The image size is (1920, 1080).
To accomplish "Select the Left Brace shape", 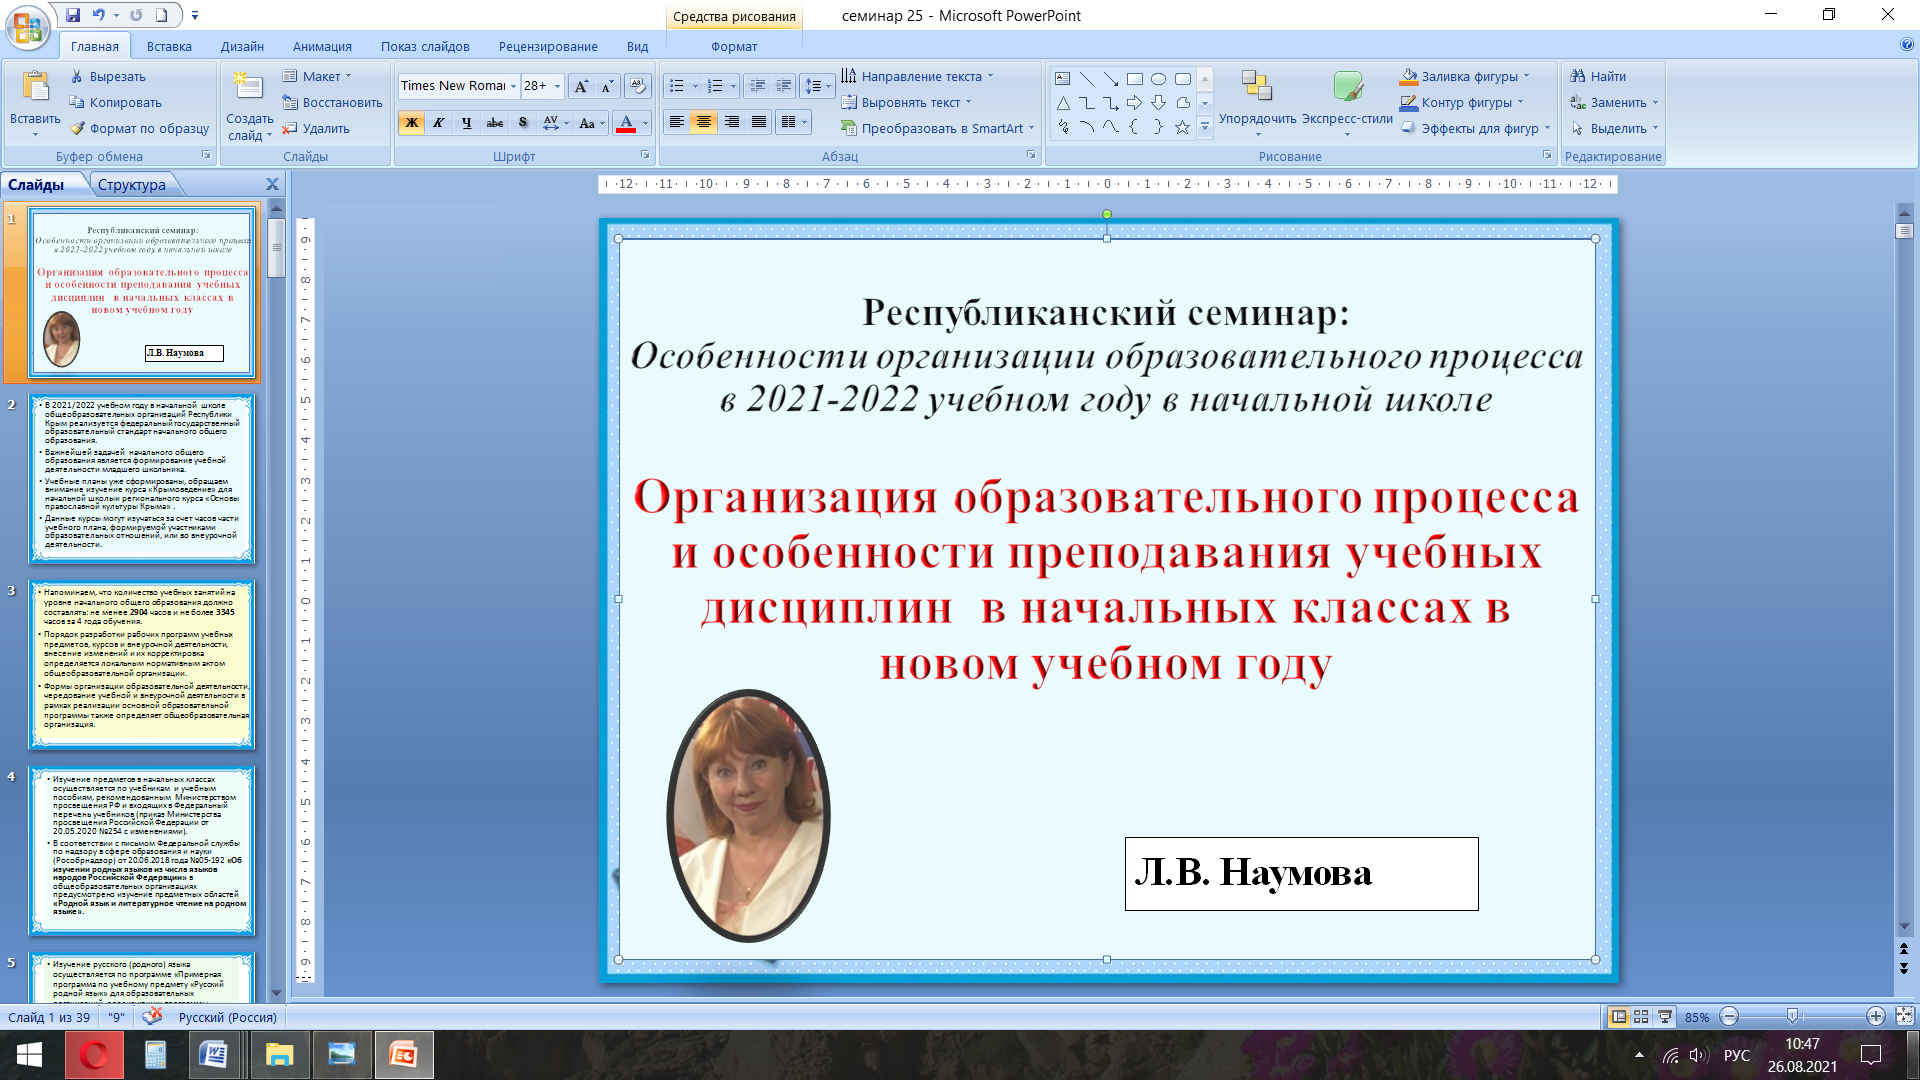I will (x=1134, y=127).
